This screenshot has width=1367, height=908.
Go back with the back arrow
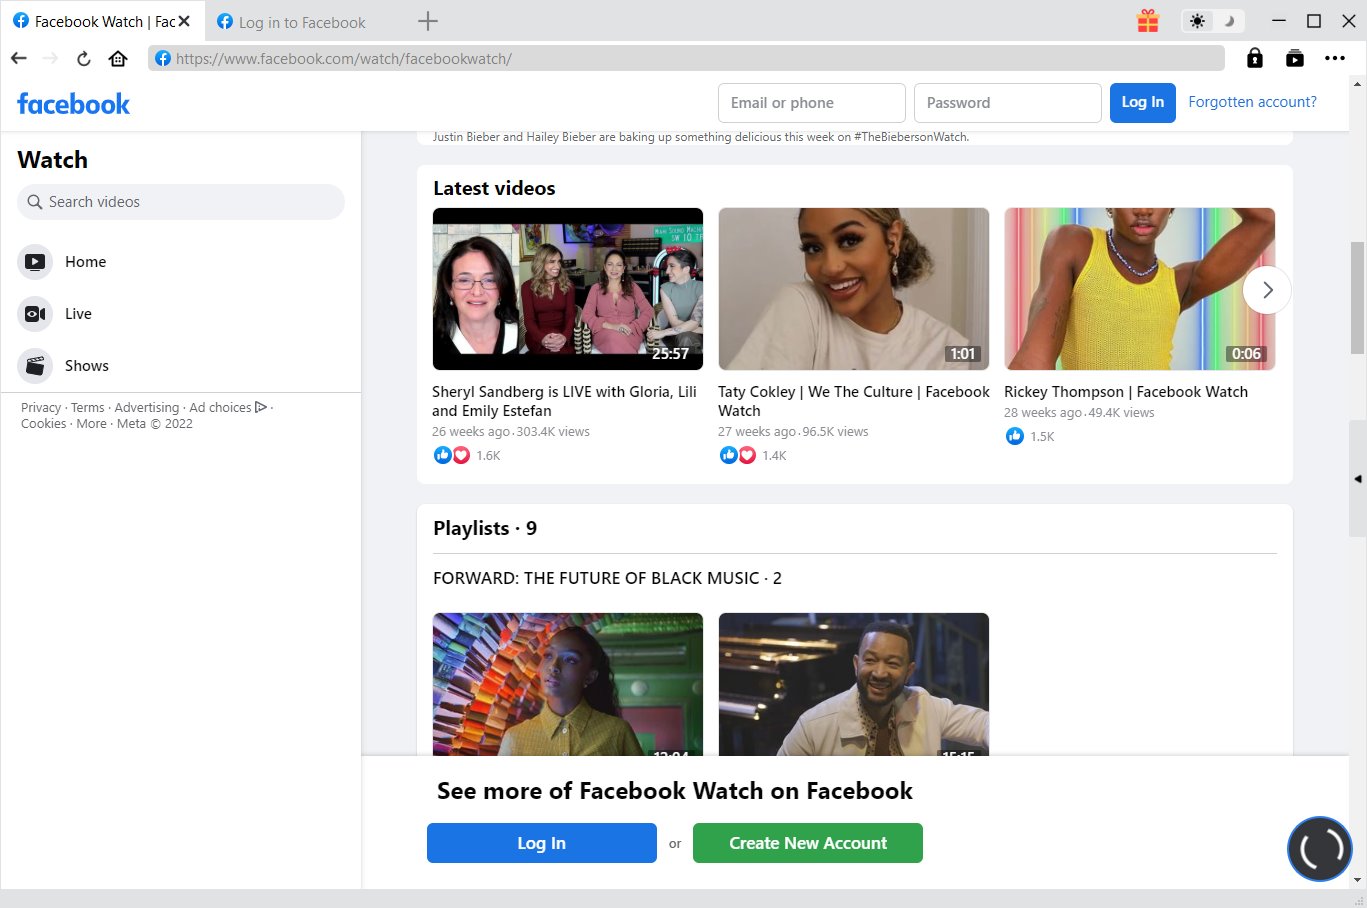pyautogui.click(x=19, y=59)
